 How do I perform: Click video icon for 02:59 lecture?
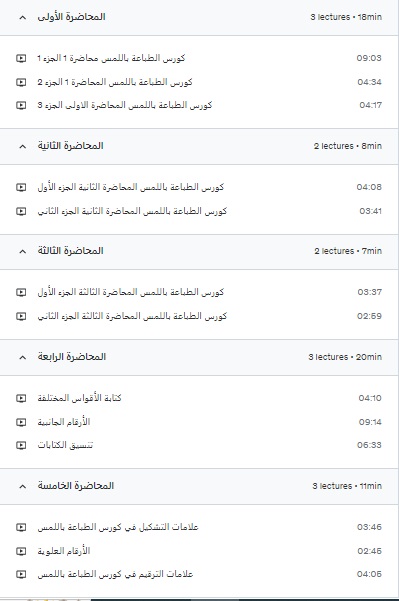(x=21, y=316)
